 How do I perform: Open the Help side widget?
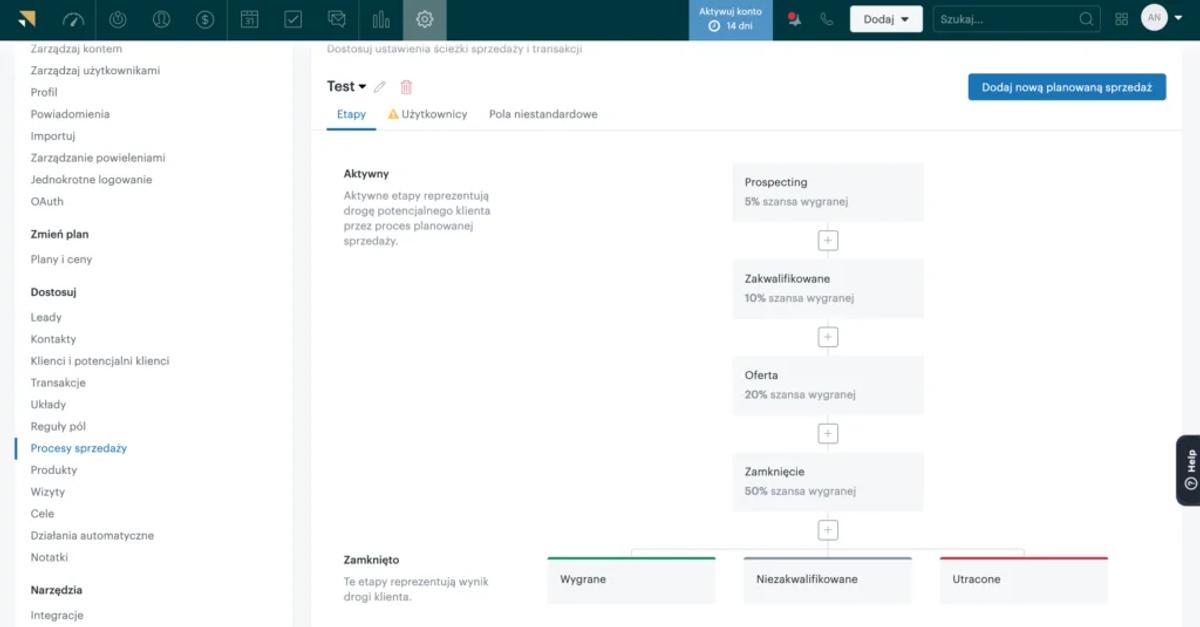pyautogui.click(x=1188, y=469)
